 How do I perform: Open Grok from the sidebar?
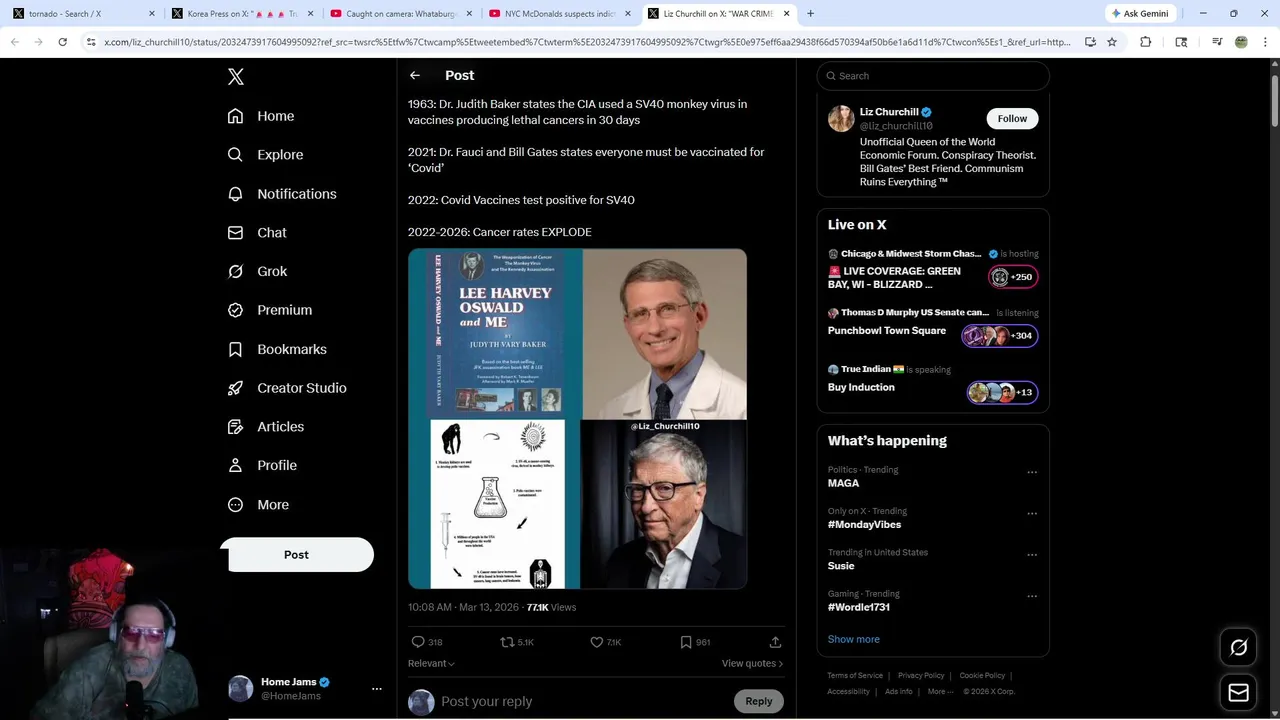pos(257,271)
